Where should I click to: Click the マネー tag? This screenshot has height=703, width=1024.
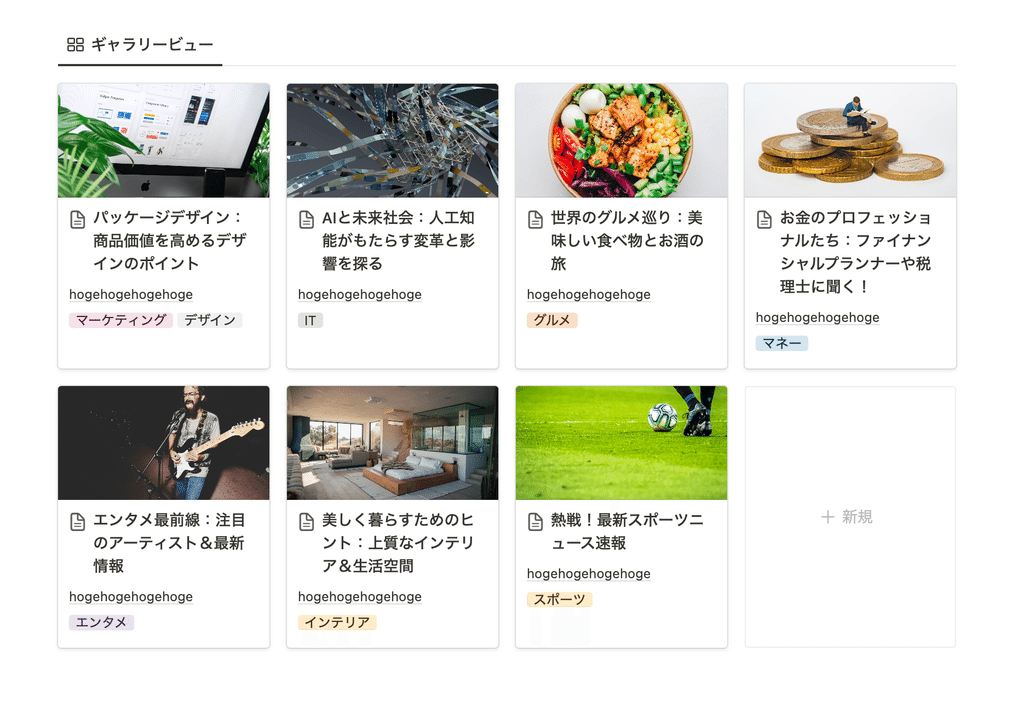click(782, 343)
